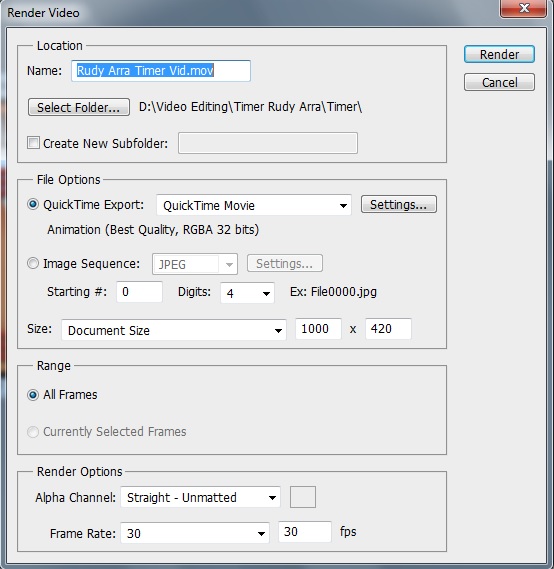554x569 pixels.
Task: Open QuickTime Export Settings
Action: [398, 204]
